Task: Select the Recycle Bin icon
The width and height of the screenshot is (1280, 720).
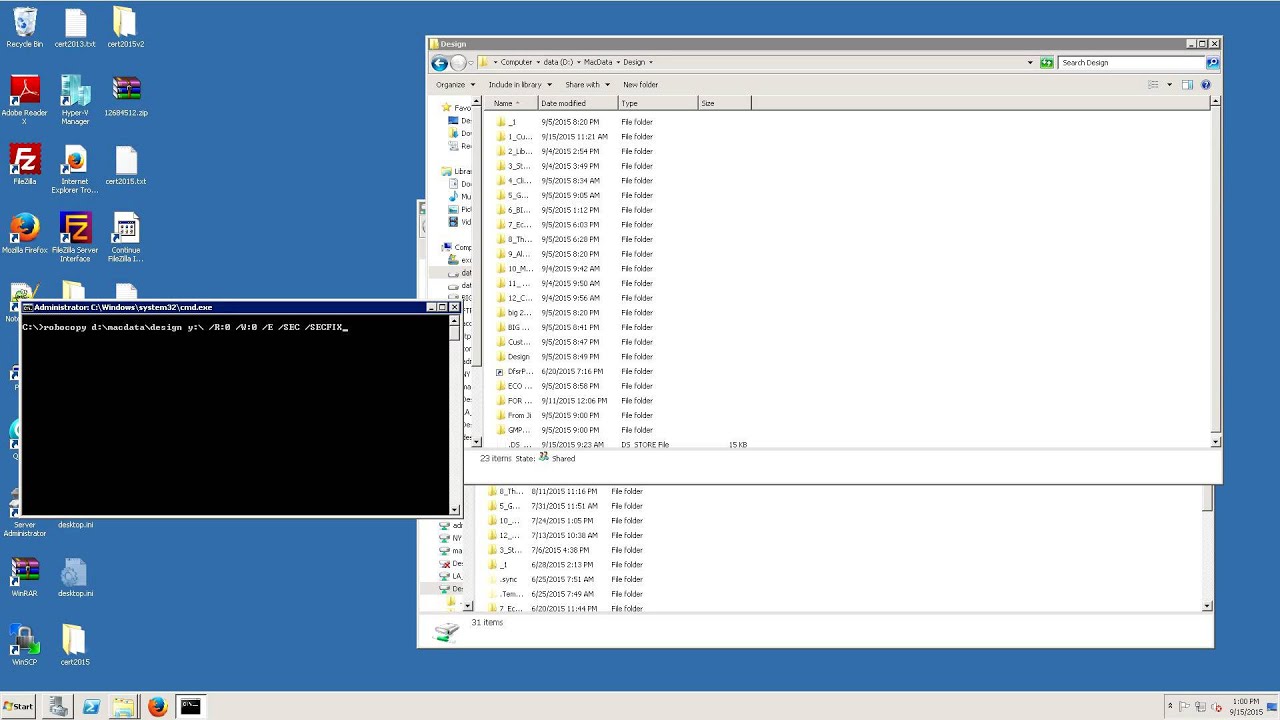Action: coord(25,28)
